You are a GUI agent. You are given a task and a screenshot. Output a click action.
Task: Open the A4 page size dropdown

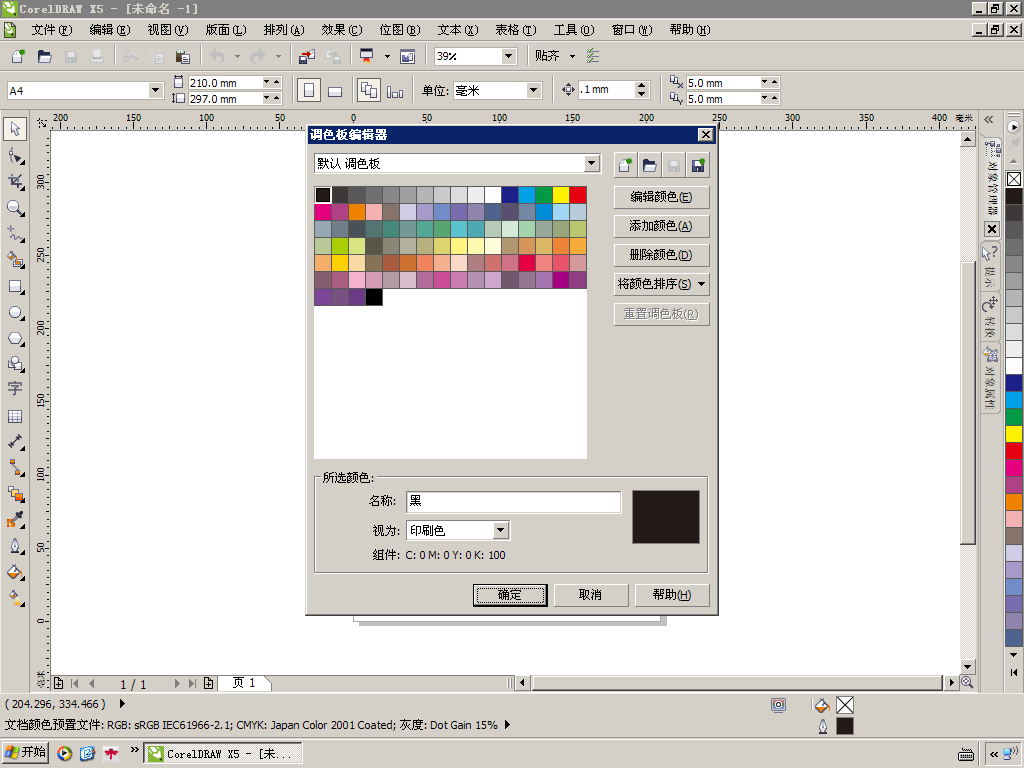[x=155, y=90]
